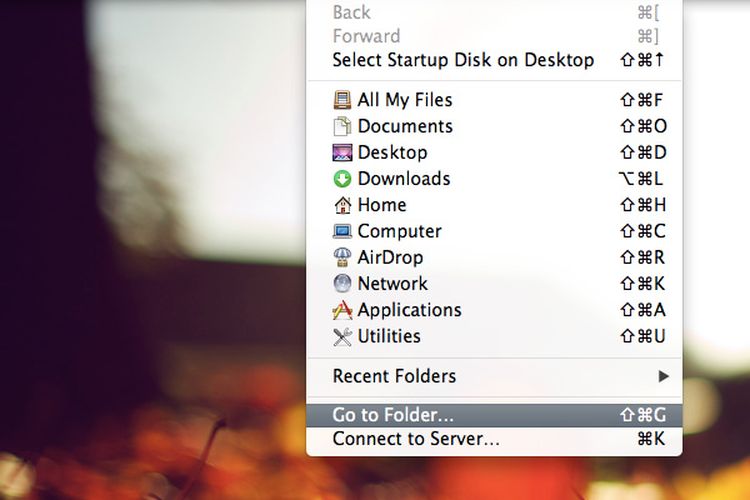Open the Recent Folders menu entry
The width and height of the screenshot is (750, 500).
coord(494,376)
